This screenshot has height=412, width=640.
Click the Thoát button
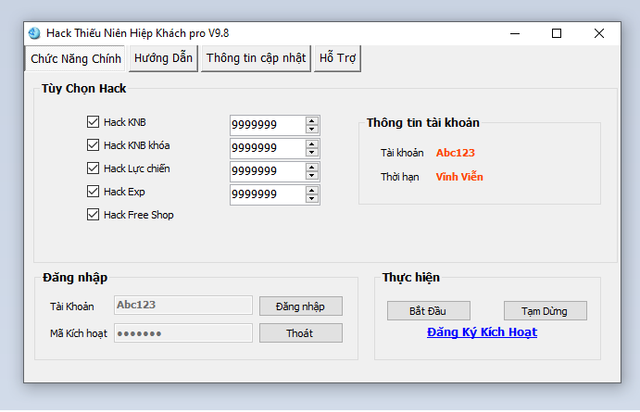click(x=300, y=333)
